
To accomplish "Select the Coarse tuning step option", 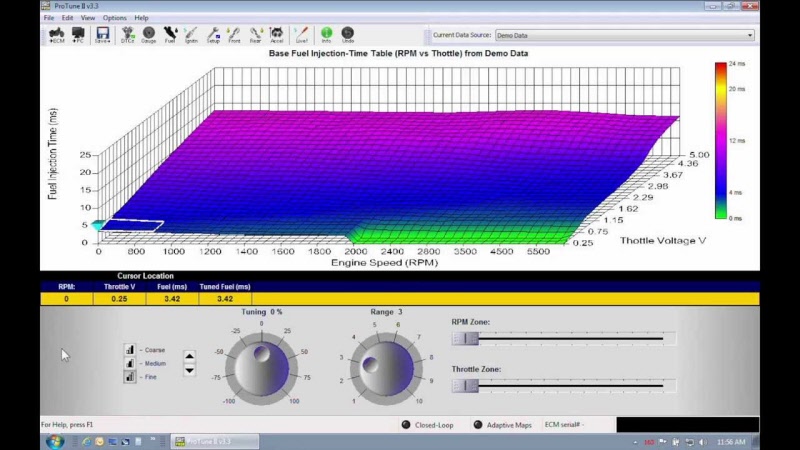I will [x=130, y=350].
